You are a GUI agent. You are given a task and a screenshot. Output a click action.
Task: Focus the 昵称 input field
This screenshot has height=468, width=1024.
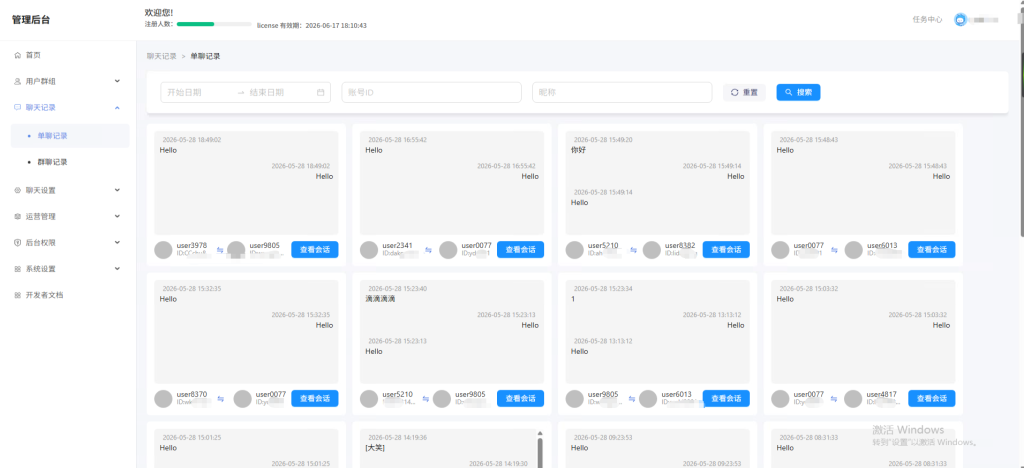(622, 93)
